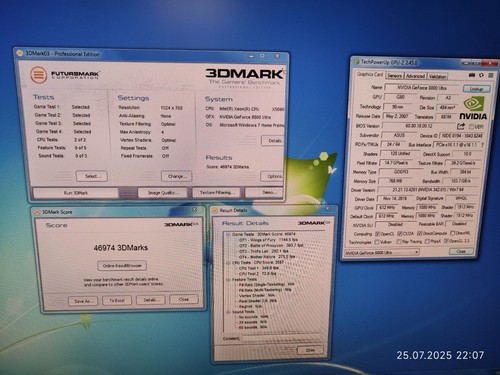Toggle the OpenGL 3.3 checkbox

tap(446, 241)
